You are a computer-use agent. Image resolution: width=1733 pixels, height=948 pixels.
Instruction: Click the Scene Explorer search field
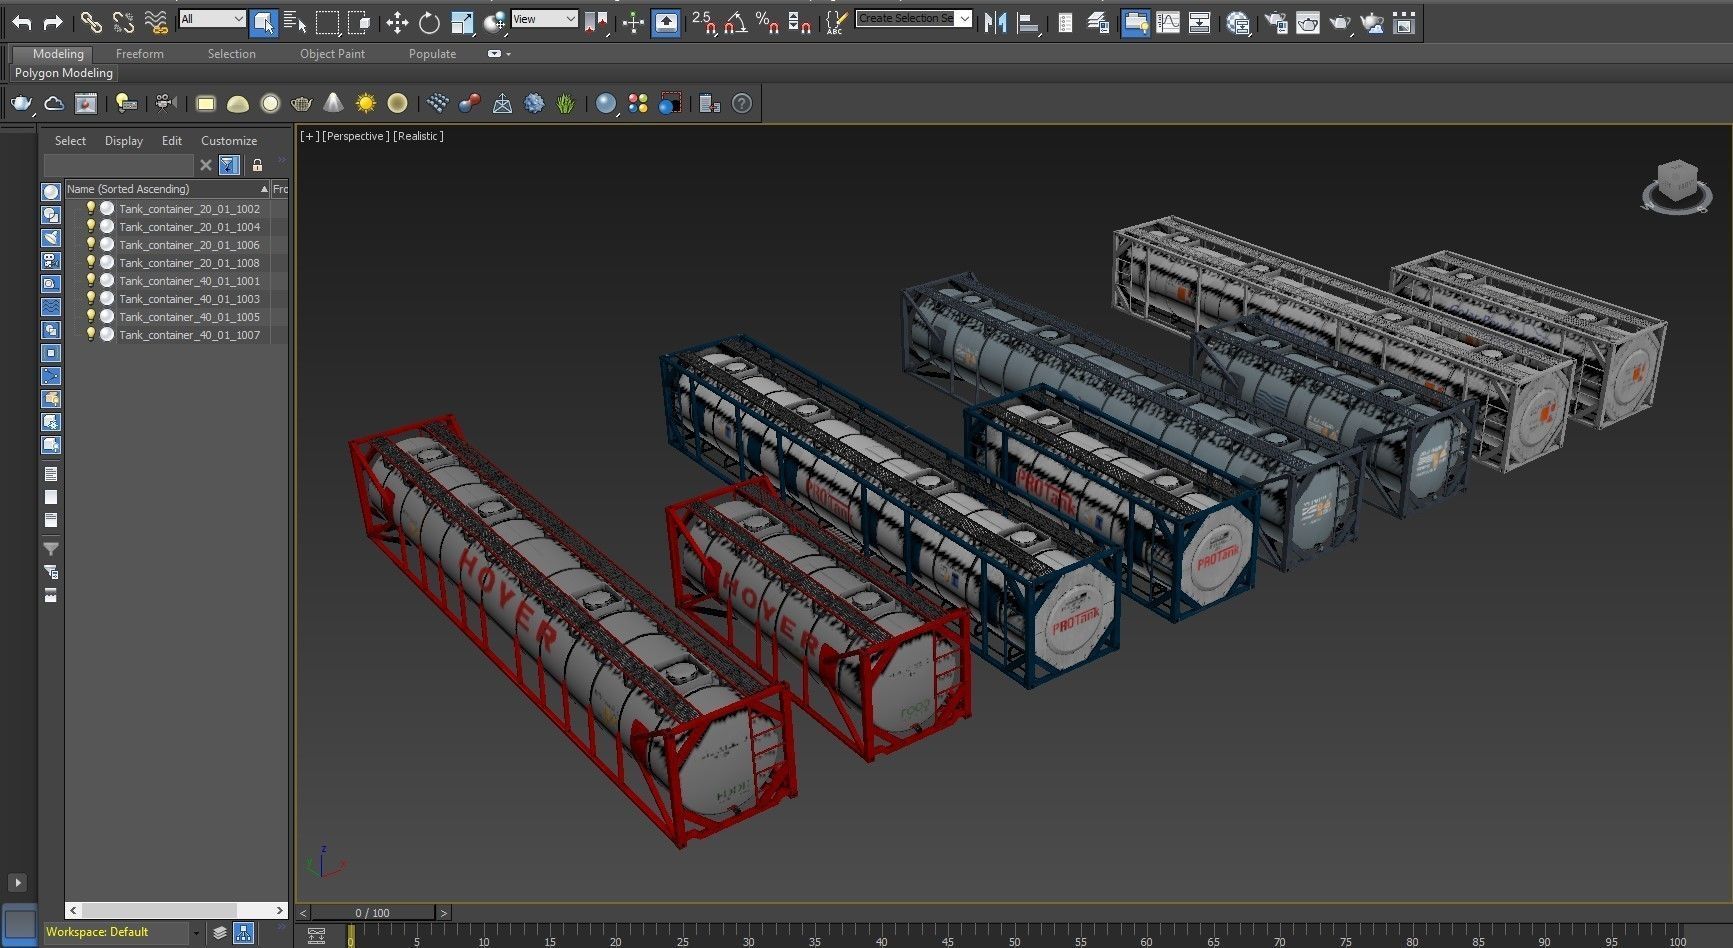pyautogui.click(x=118, y=165)
